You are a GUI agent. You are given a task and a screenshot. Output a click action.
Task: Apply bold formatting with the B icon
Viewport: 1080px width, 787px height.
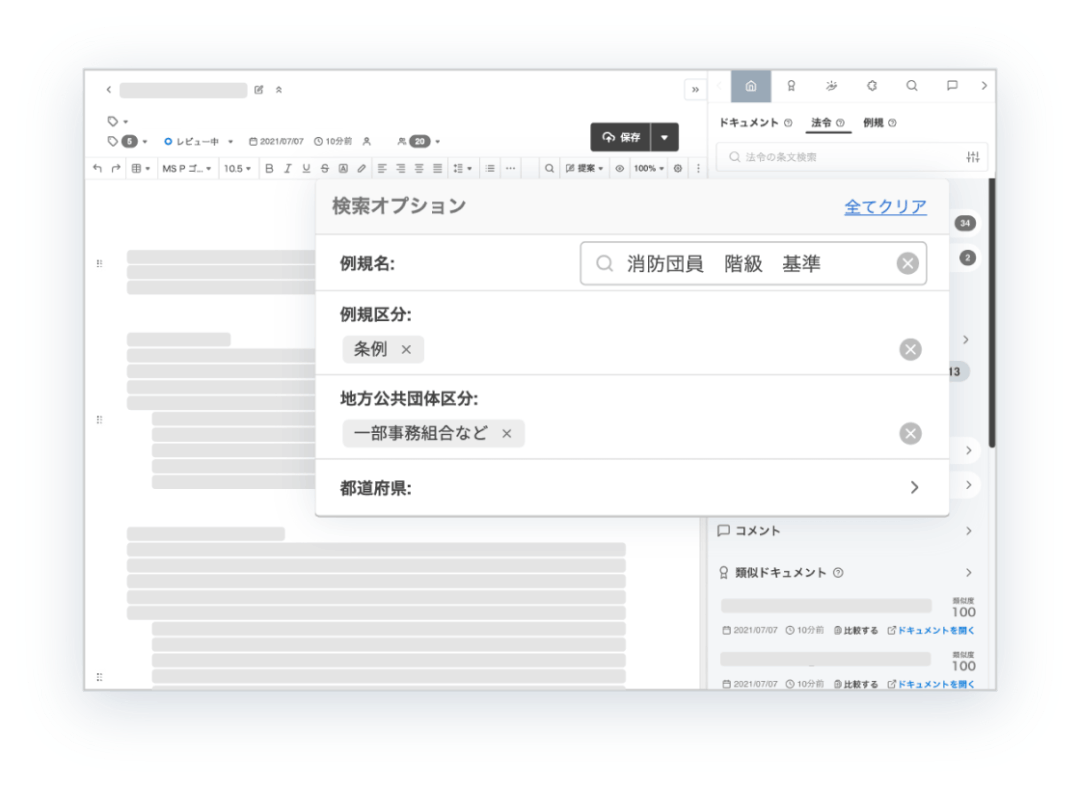(x=268, y=169)
